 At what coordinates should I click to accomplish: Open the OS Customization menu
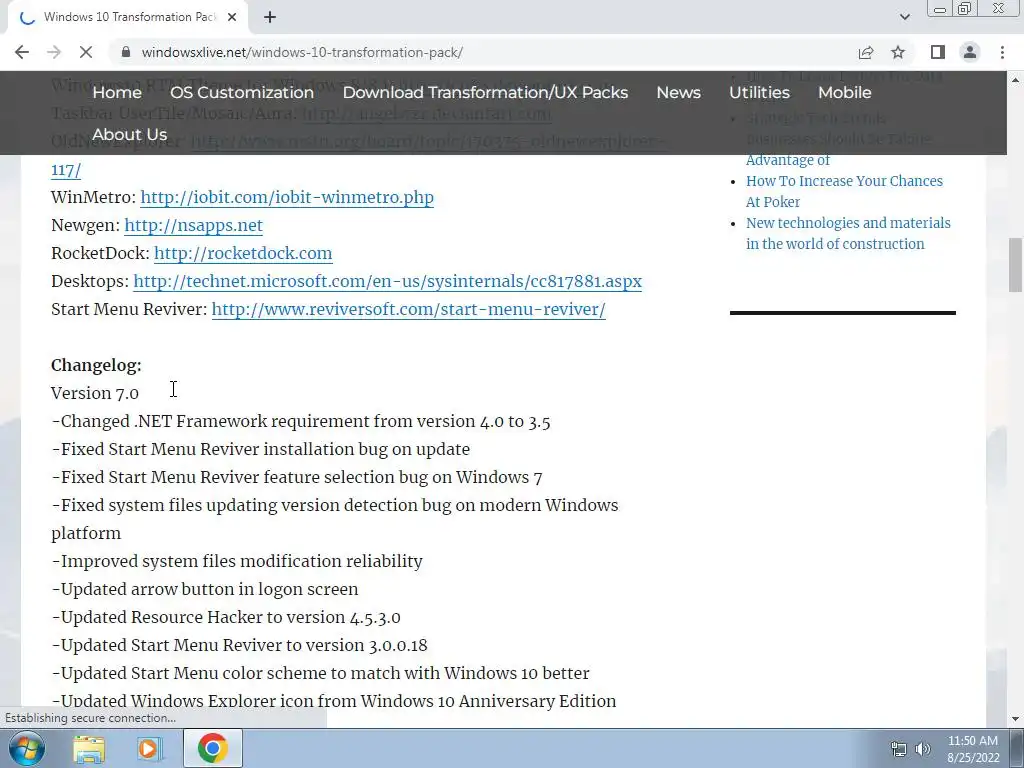[242, 92]
